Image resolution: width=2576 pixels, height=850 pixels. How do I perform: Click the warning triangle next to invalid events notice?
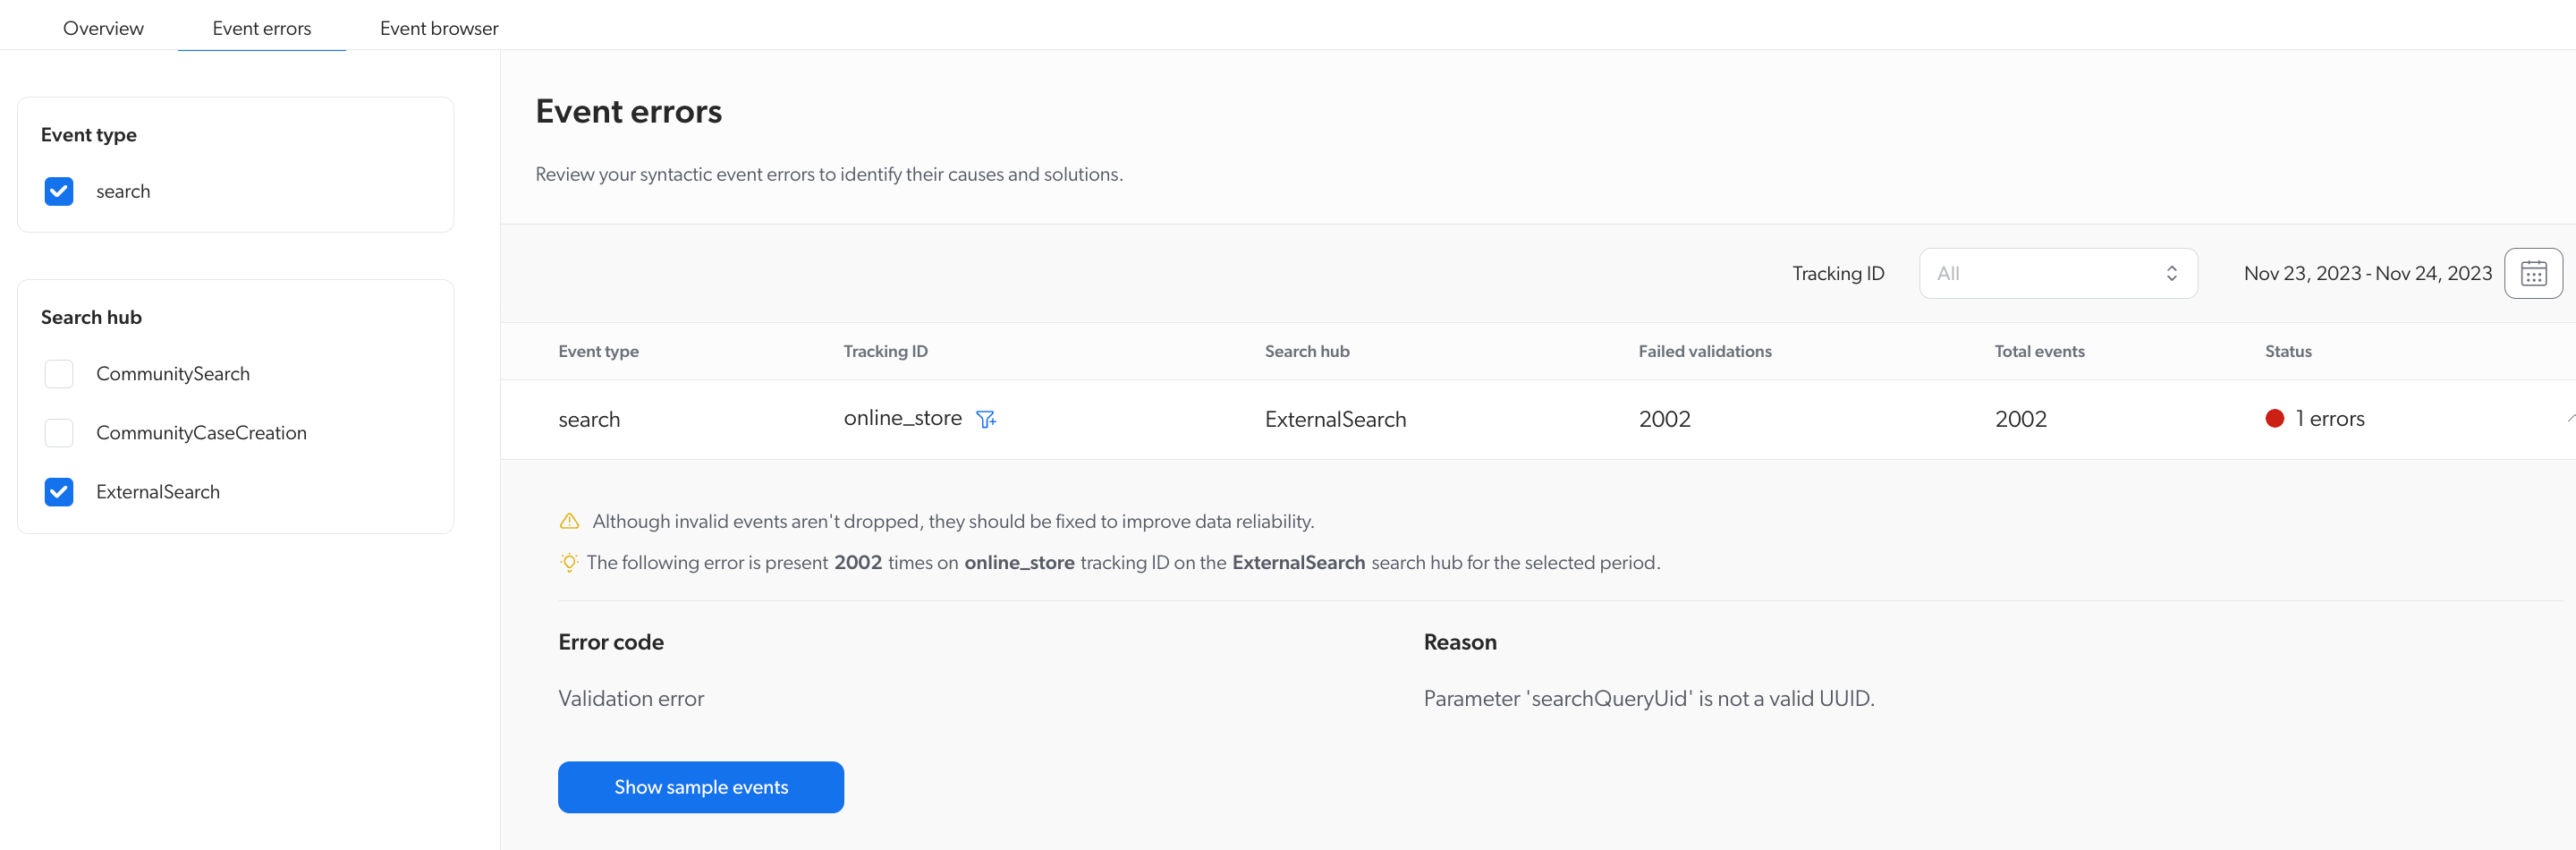(x=568, y=520)
